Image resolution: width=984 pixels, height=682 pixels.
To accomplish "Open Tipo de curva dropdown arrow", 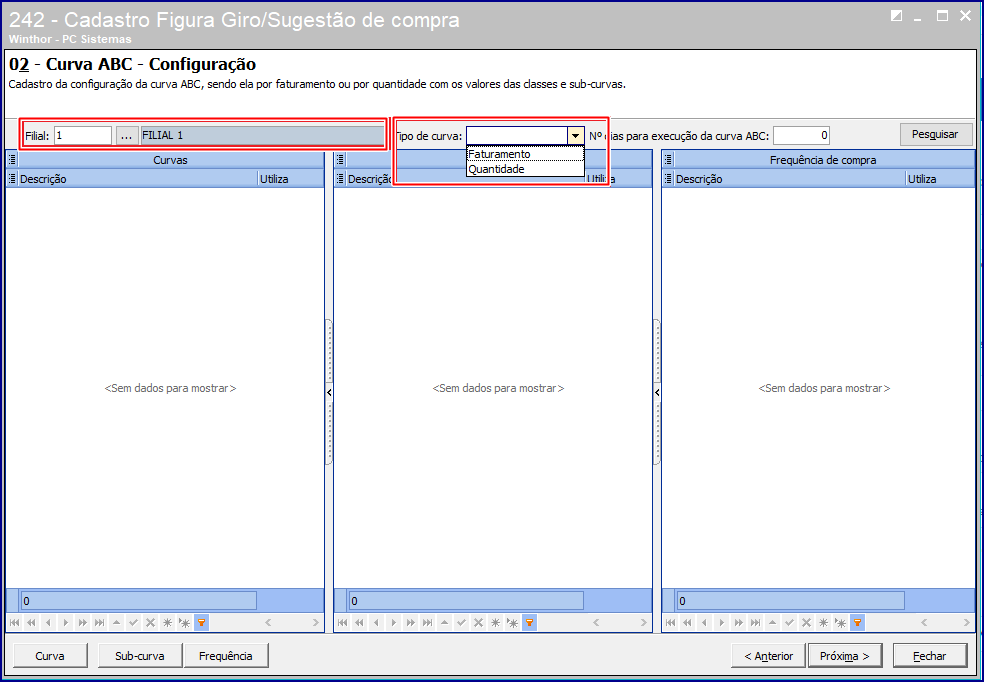I will [575, 136].
